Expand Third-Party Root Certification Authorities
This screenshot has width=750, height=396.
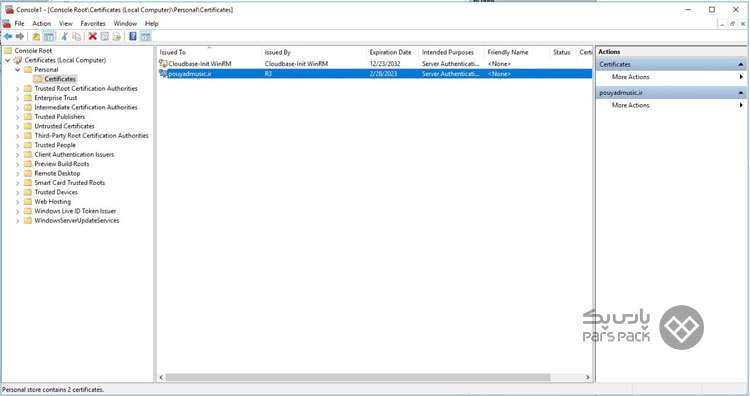click(x=18, y=136)
